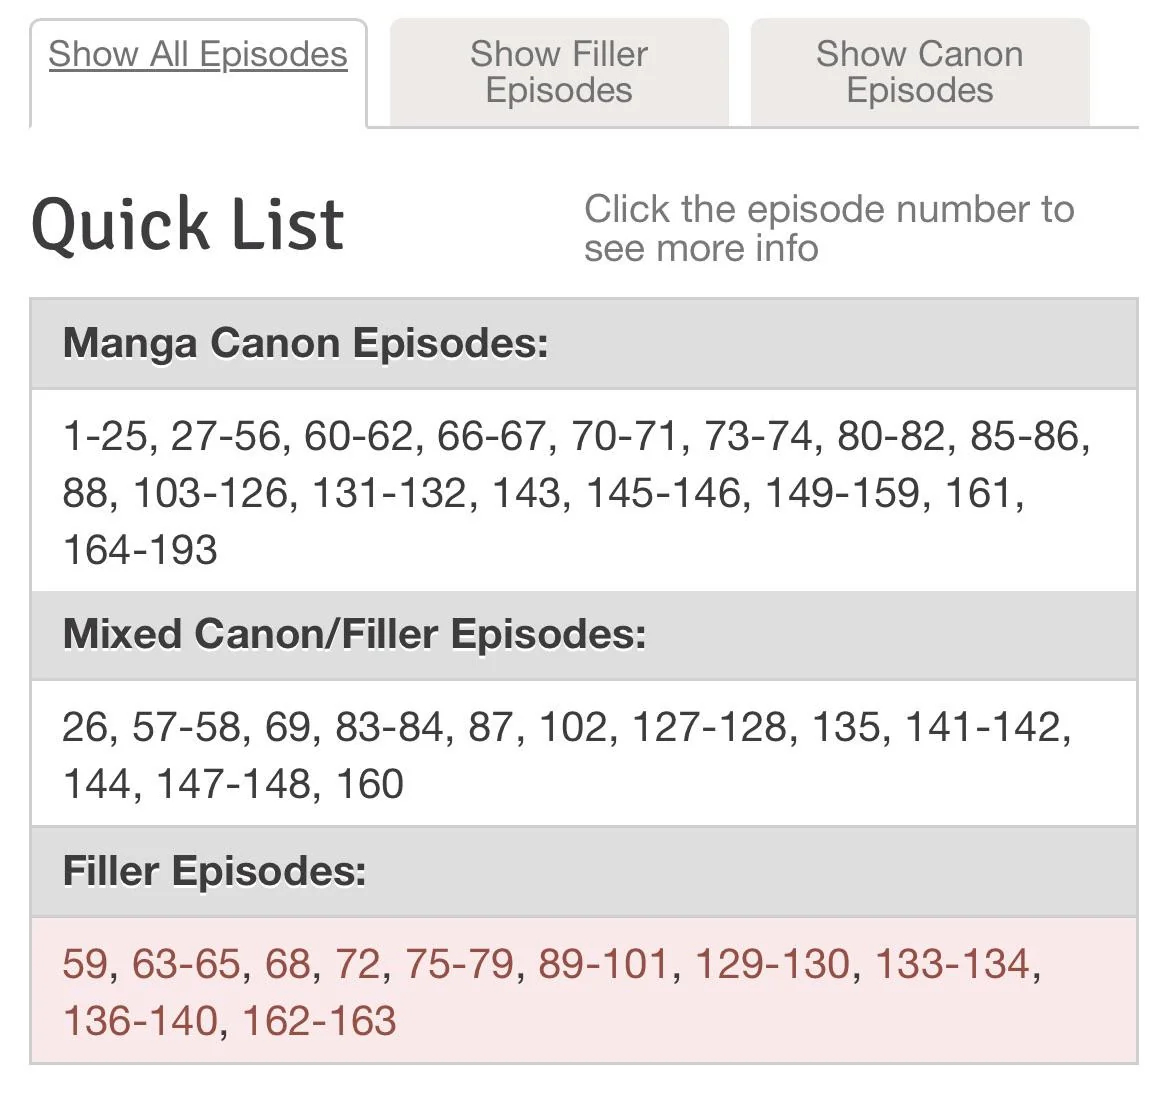Switch to the Show Canon Episodes tab
1169x1119 pixels.
[920, 71]
